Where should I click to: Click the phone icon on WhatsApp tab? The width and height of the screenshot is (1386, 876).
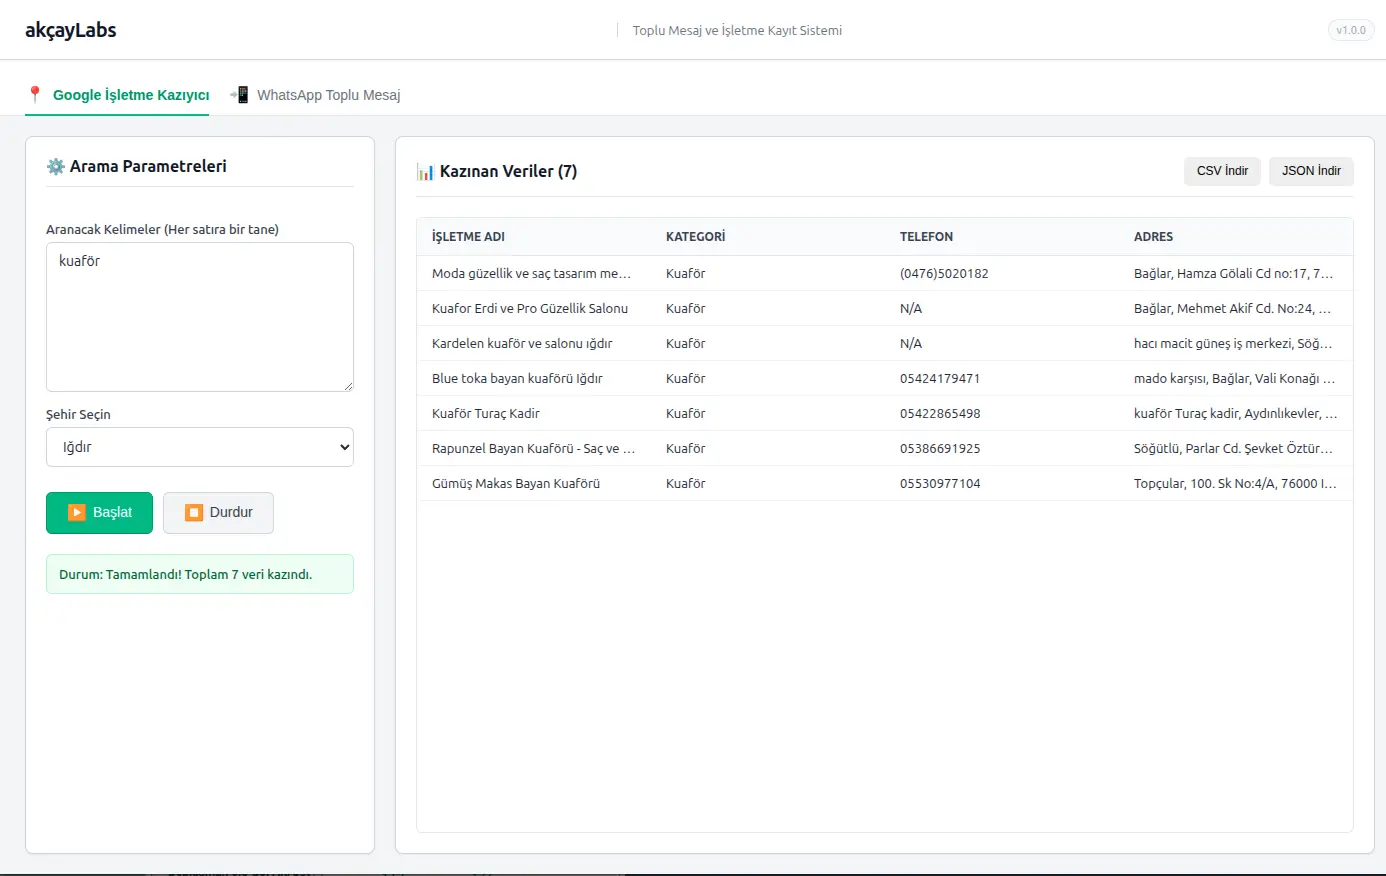pos(240,94)
